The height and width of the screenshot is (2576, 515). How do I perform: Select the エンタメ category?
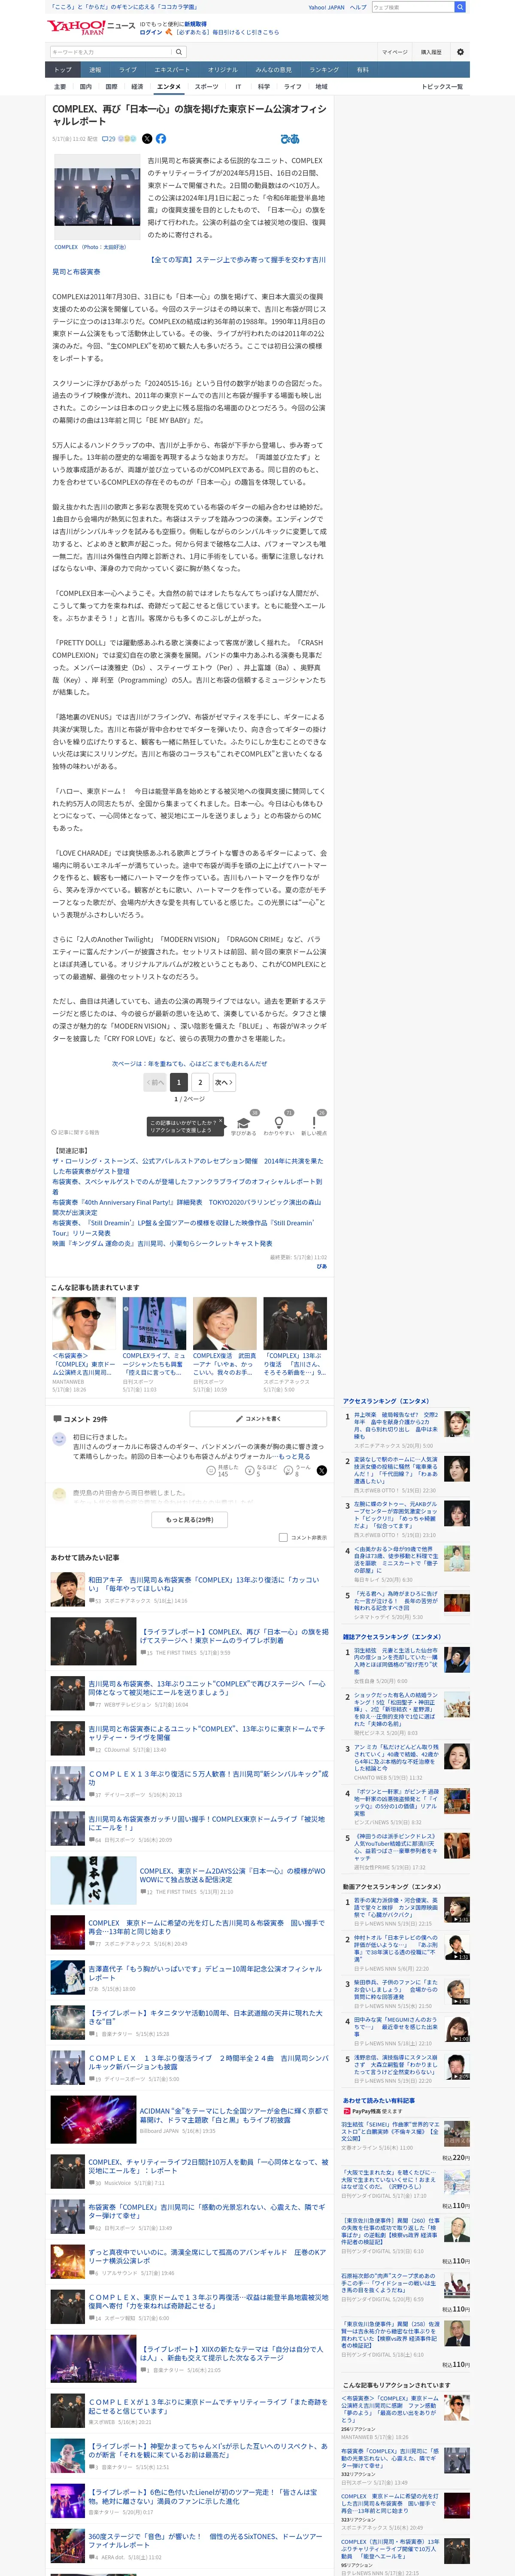click(x=169, y=87)
